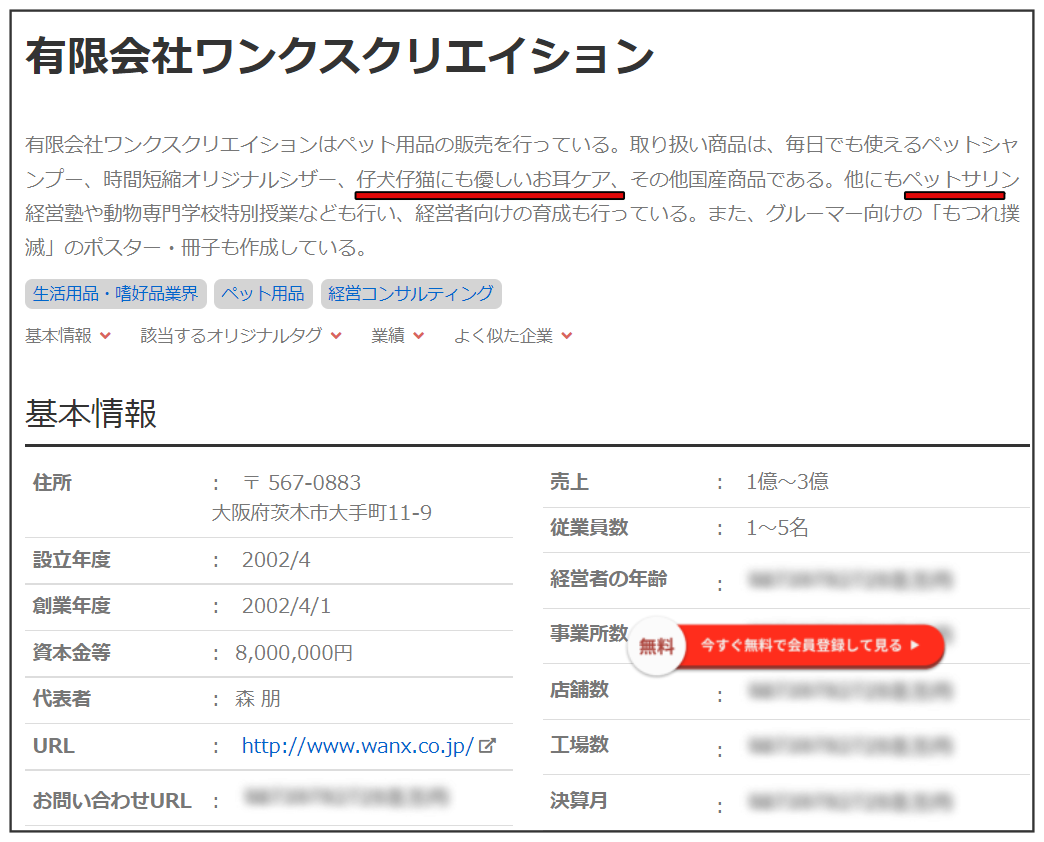Open the 経営コンサルティング tag
The image size is (1044, 842).
click(x=411, y=294)
